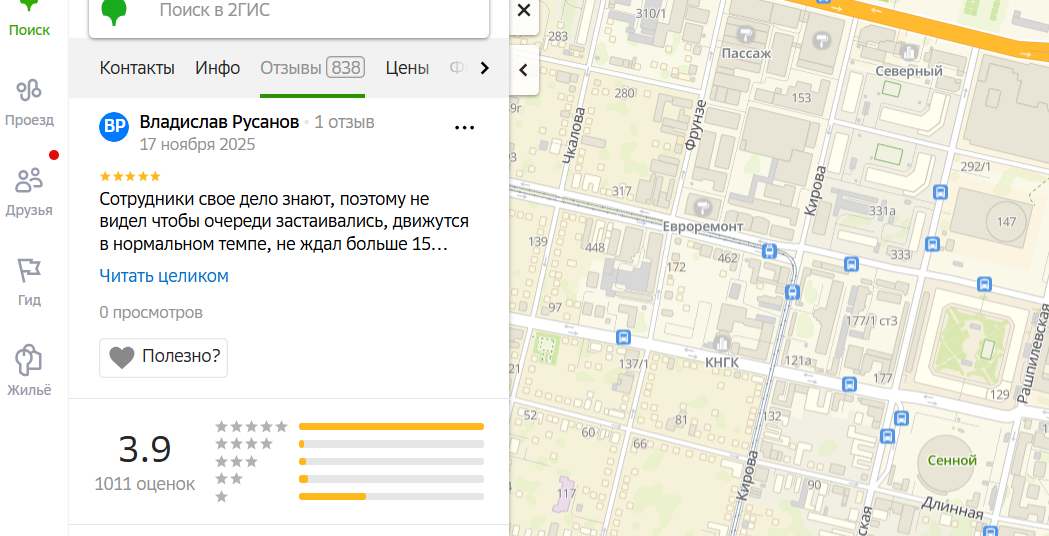Image resolution: width=1049 pixels, height=536 pixels.
Task: Switch to the Инфо tab
Action: coord(217,68)
